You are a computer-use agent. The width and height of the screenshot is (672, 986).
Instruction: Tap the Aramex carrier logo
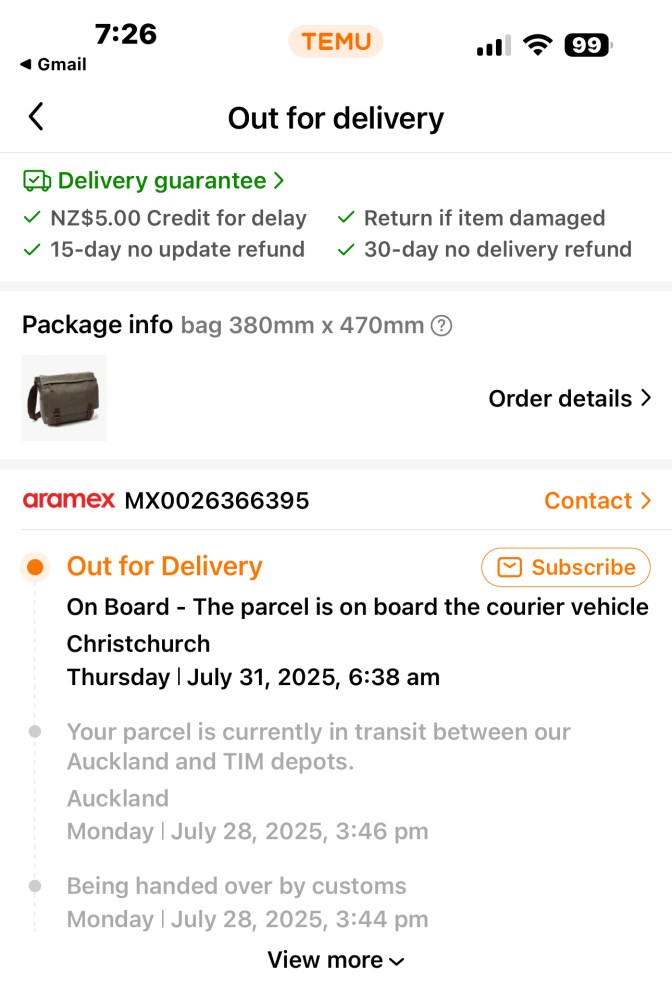(69, 500)
